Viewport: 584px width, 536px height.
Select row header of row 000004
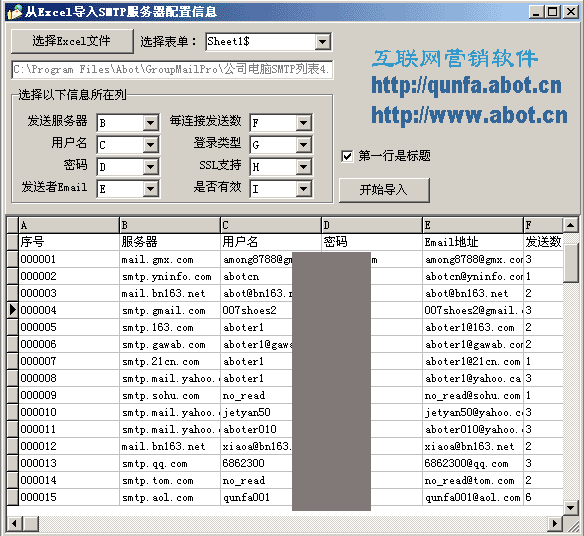[13, 310]
